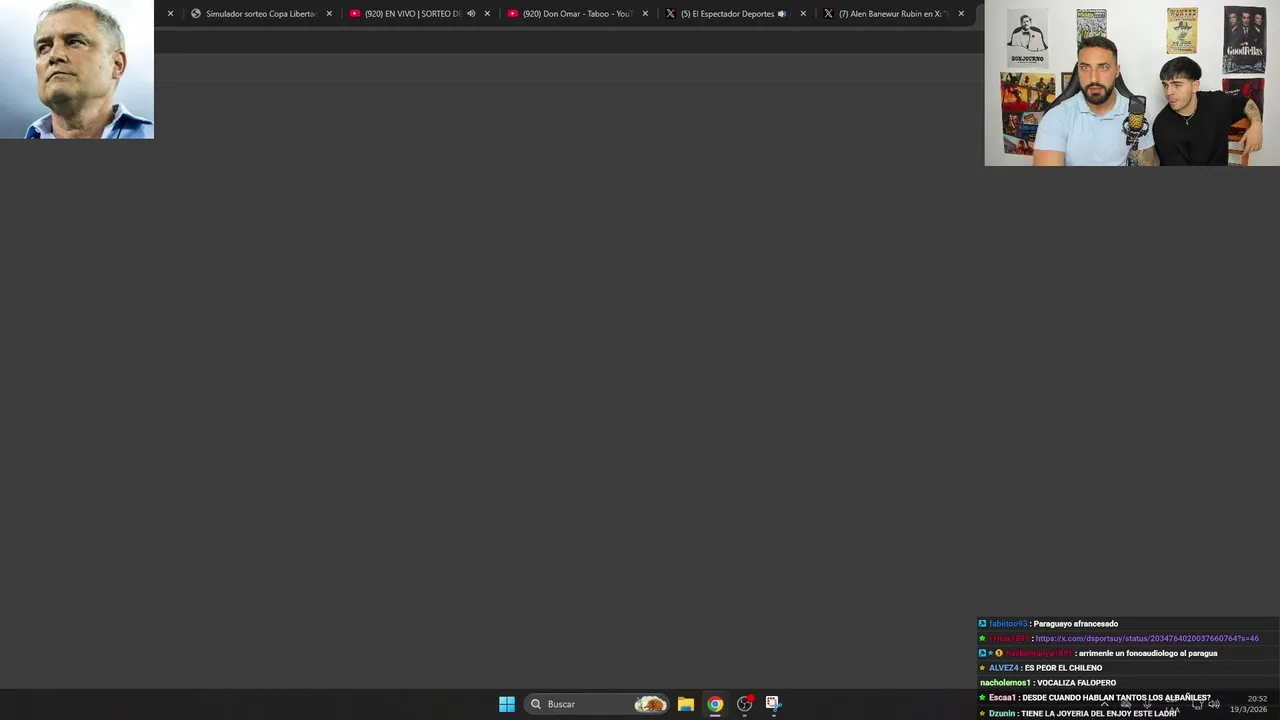The image size is (1280, 720).
Task: Click the Buscar taskbar search box
Action: 597,704
